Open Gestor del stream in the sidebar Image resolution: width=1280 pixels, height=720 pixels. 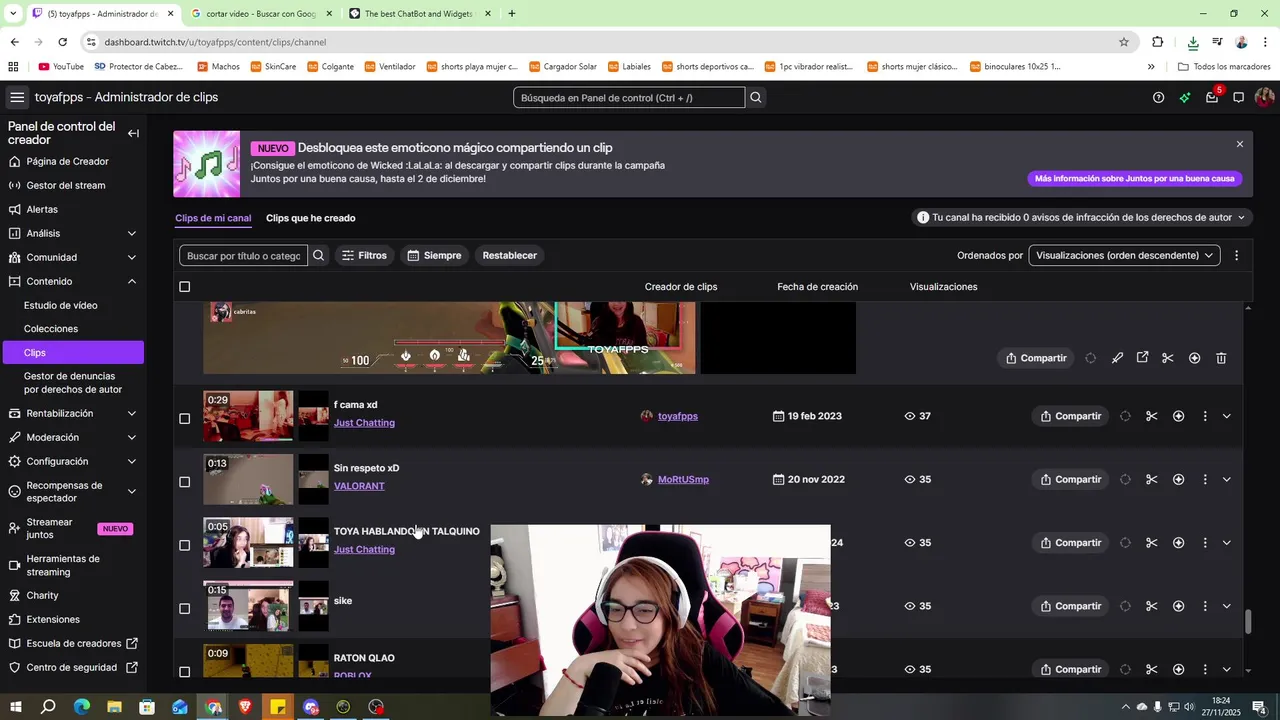(x=72, y=185)
